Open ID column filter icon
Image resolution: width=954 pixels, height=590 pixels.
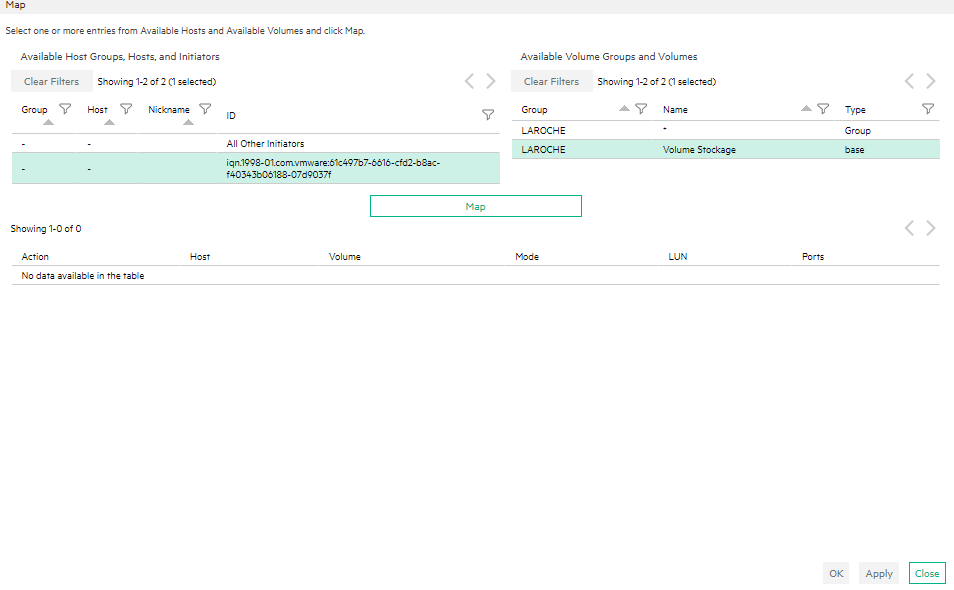tap(488, 114)
